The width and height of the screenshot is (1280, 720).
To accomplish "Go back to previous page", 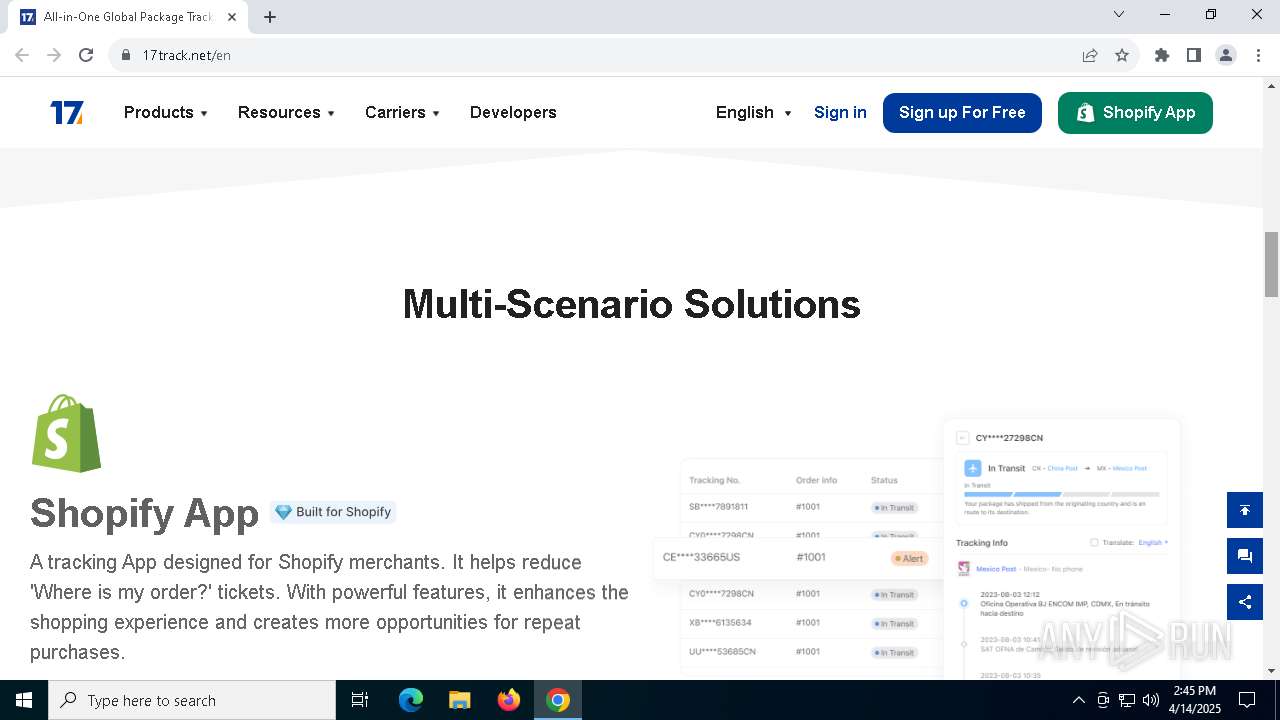I will [x=22, y=55].
